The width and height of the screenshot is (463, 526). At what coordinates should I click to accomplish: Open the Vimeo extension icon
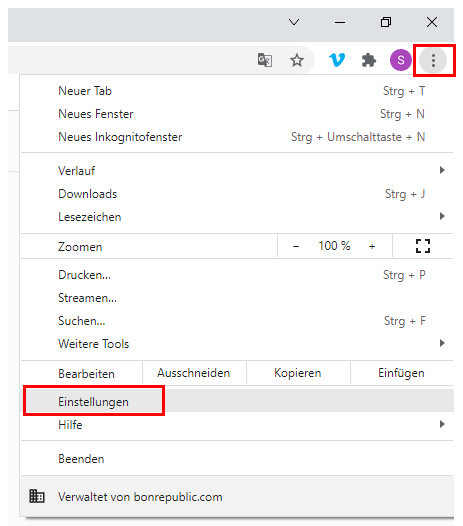pos(337,60)
